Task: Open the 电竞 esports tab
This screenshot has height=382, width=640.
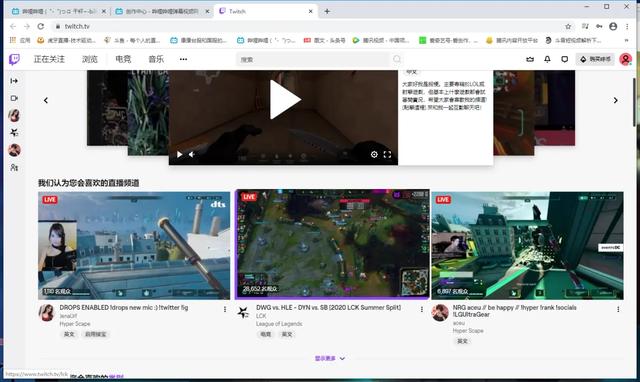Action: pyautogui.click(x=123, y=60)
